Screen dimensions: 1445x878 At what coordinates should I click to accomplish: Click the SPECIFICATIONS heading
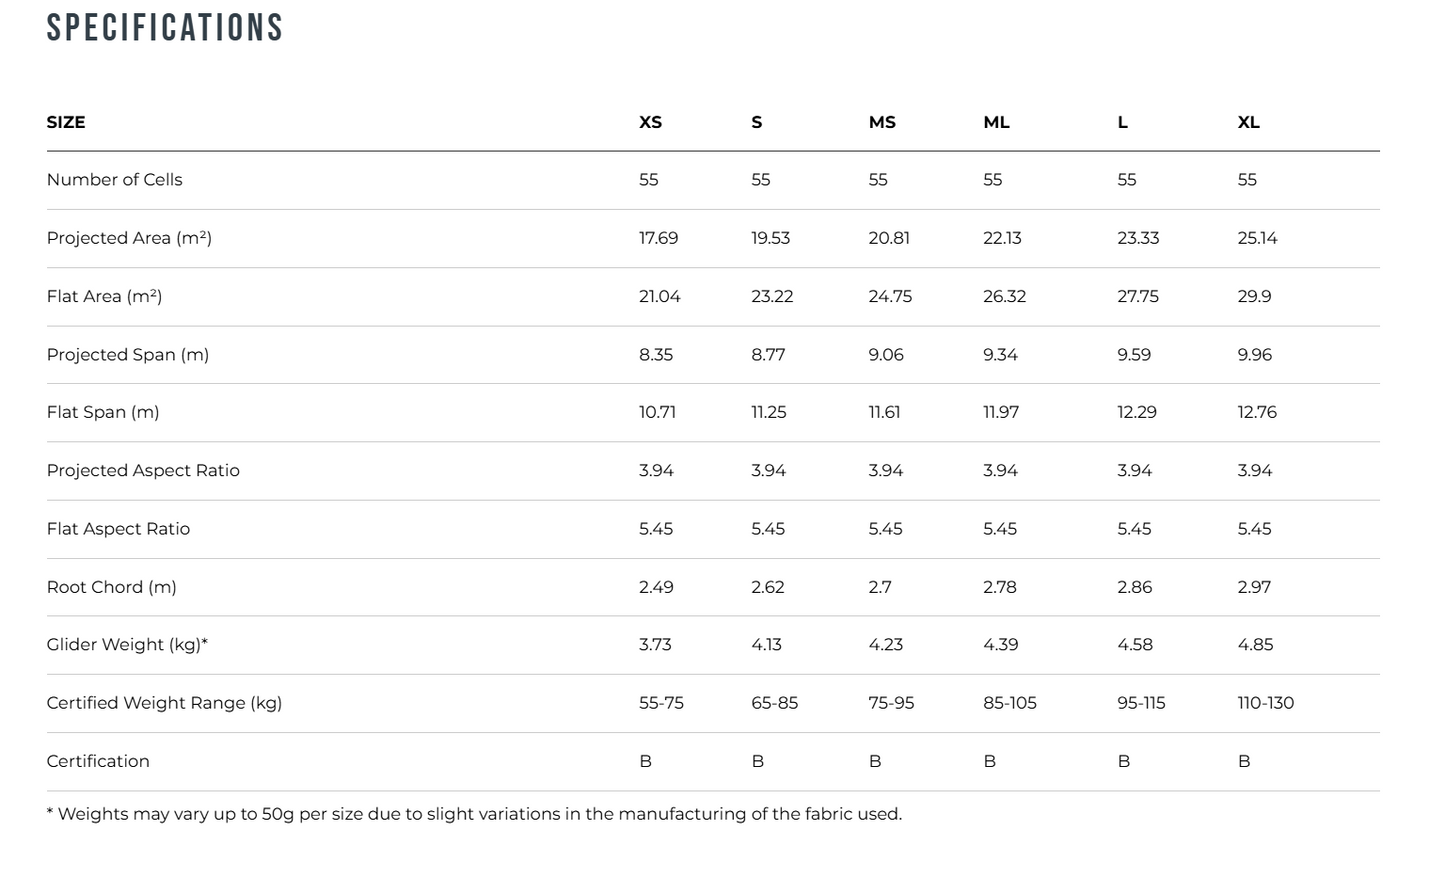pos(165,27)
